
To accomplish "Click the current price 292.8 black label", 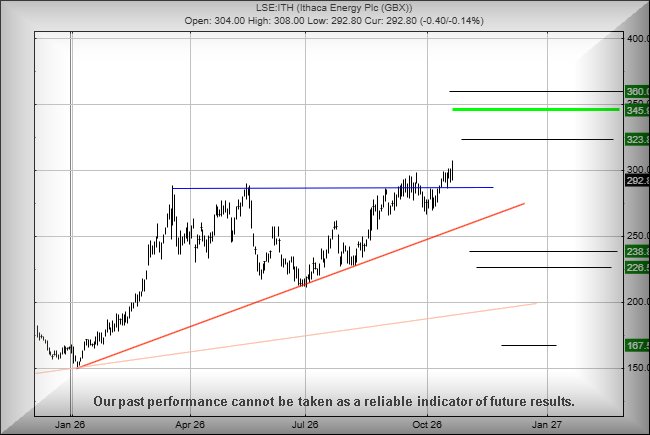I will coord(637,181).
